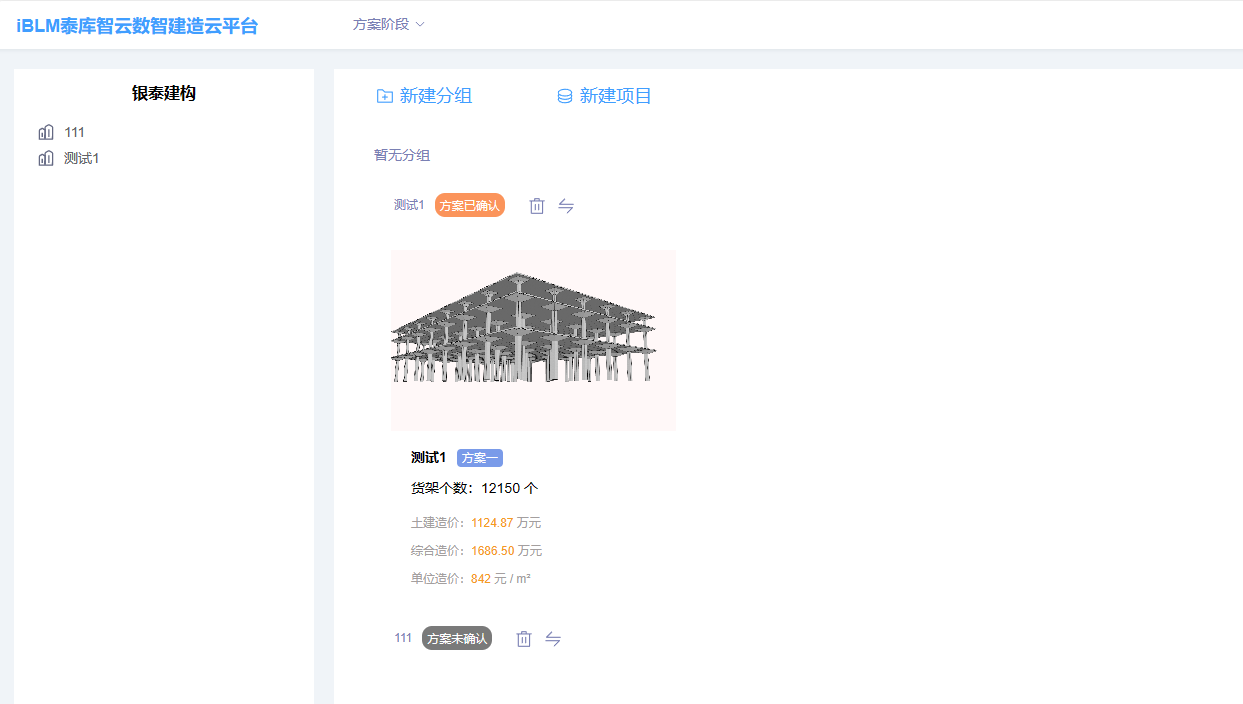The width and height of the screenshot is (1243, 704).
Task: Delete project 111 with trash icon
Action: click(524, 638)
